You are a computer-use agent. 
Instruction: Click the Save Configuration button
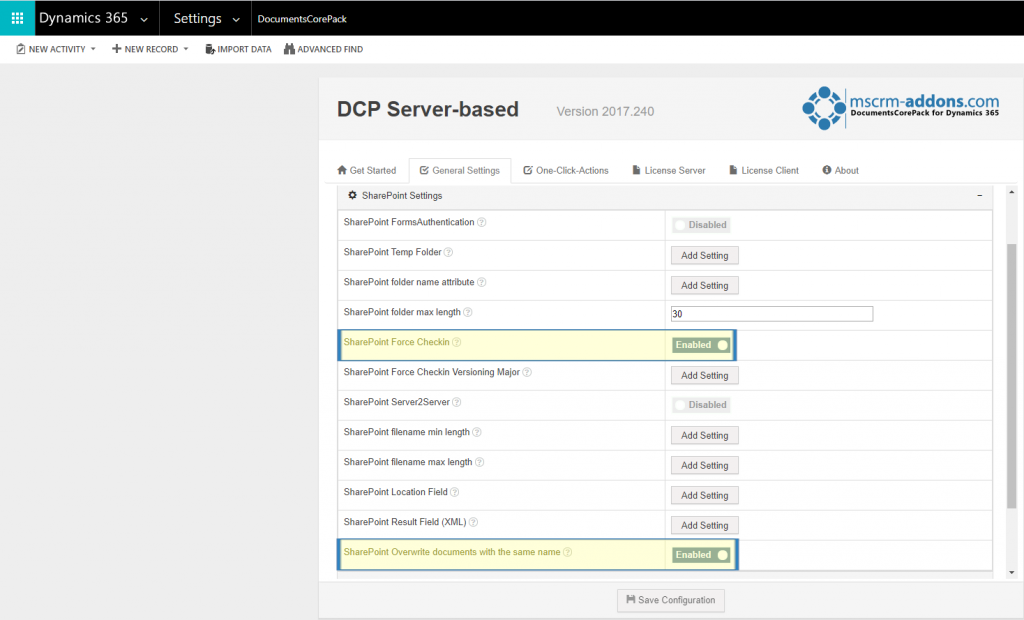(x=670, y=600)
